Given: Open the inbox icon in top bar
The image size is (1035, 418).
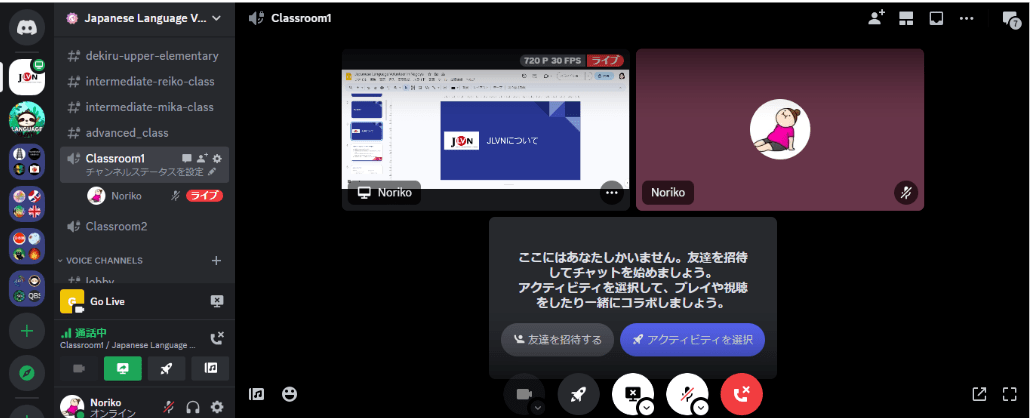Looking at the screenshot, I should click(x=936, y=17).
